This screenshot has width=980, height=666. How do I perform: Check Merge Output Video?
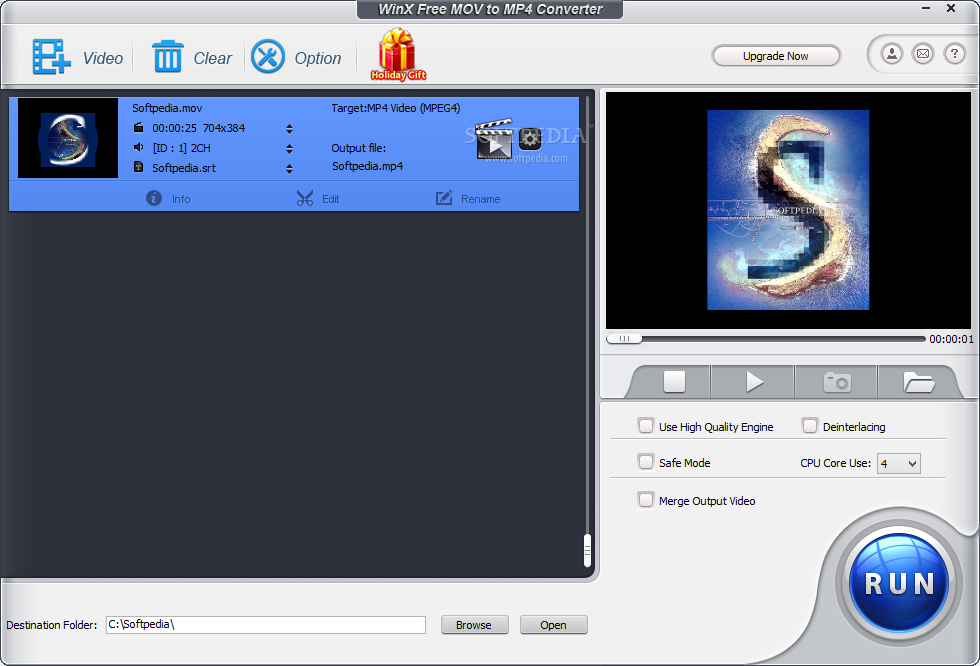pyautogui.click(x=646, y=500)
